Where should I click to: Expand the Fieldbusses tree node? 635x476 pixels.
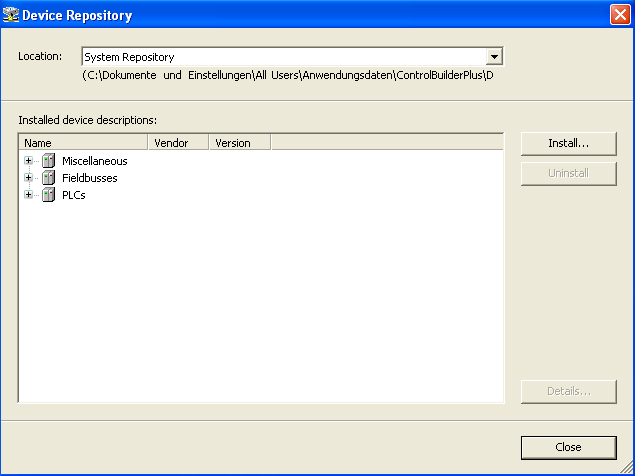pos(29,178)
